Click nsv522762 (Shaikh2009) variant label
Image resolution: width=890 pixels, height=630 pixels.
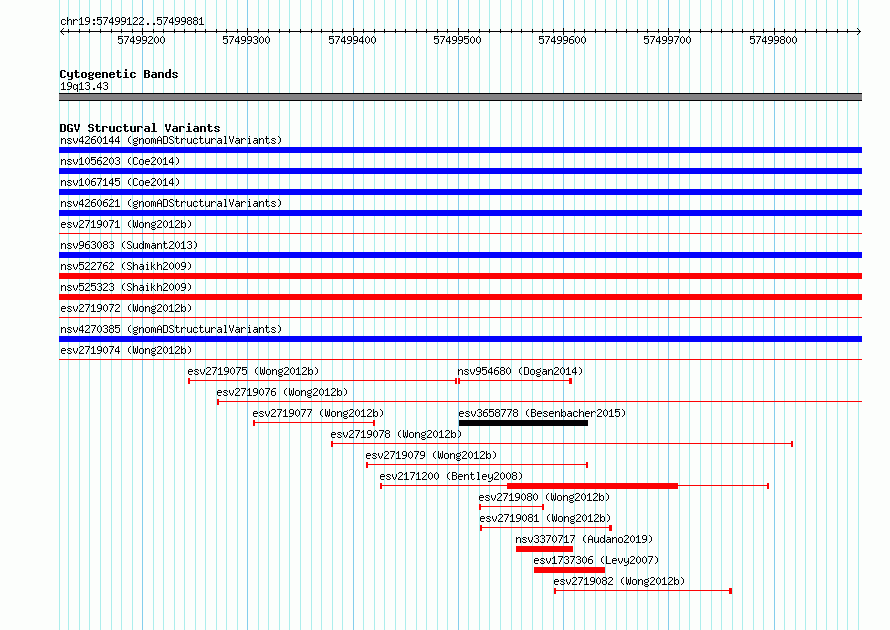click(126, 266)
